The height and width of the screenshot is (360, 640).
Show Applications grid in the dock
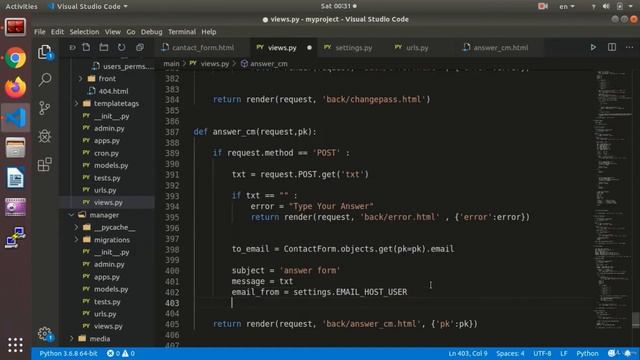tap(16, 345)
